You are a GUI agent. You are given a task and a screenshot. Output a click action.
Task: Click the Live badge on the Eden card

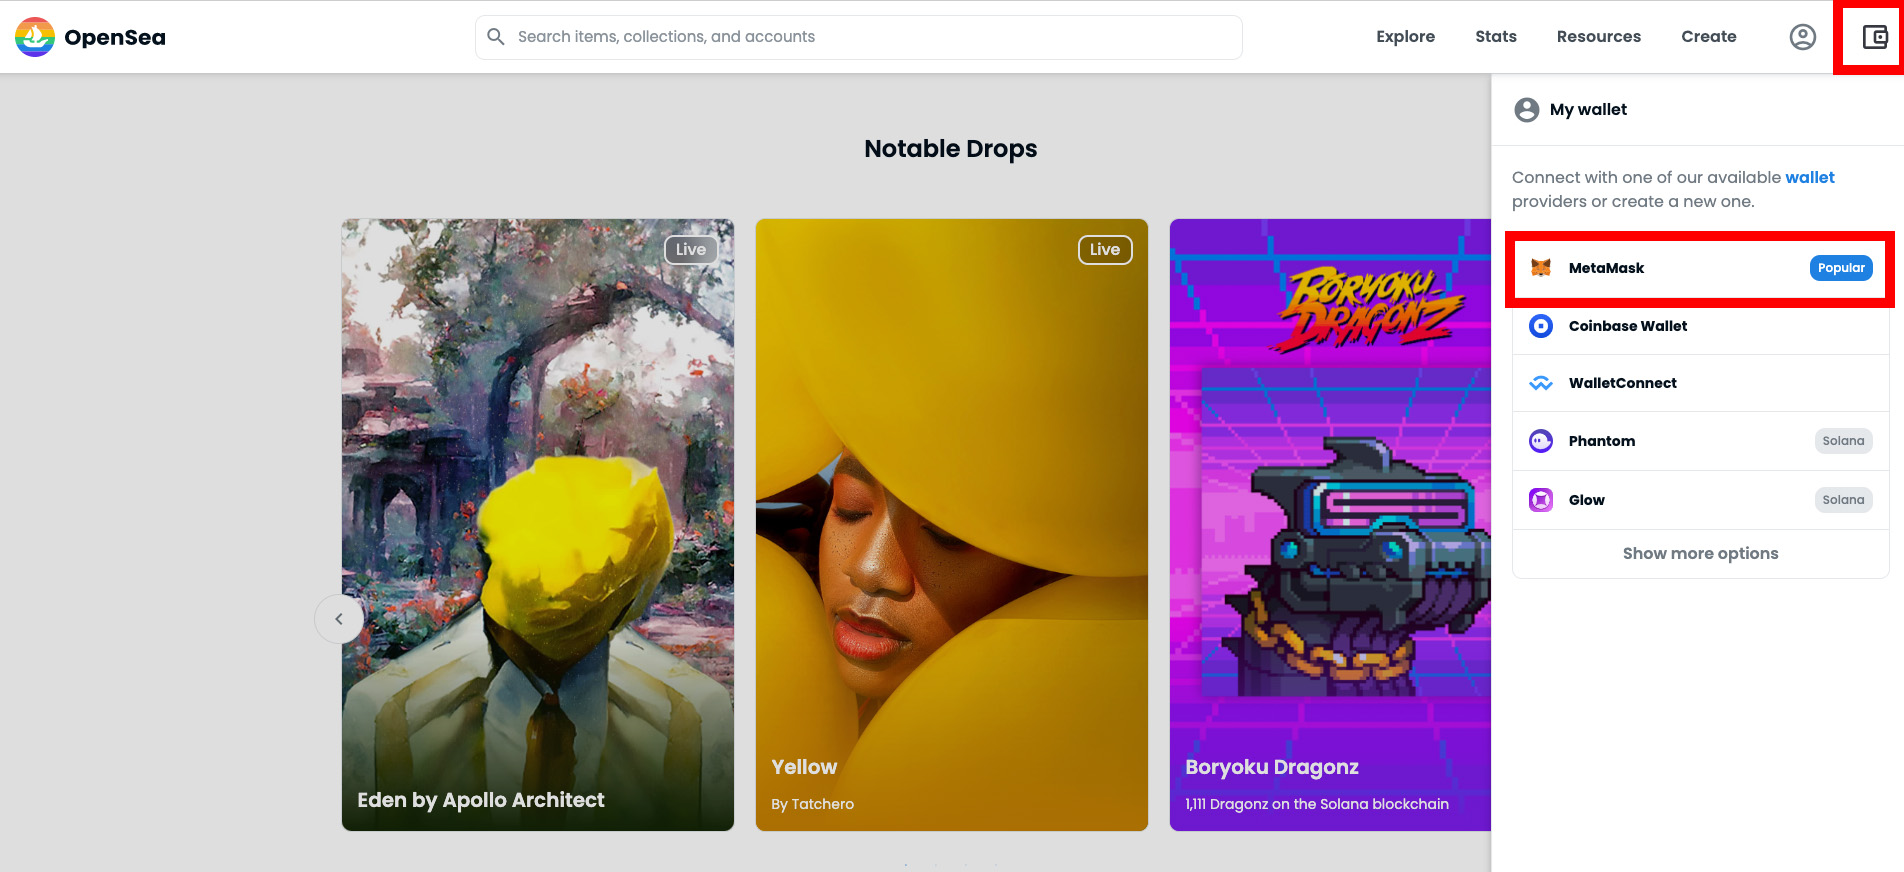coord(691,250)
